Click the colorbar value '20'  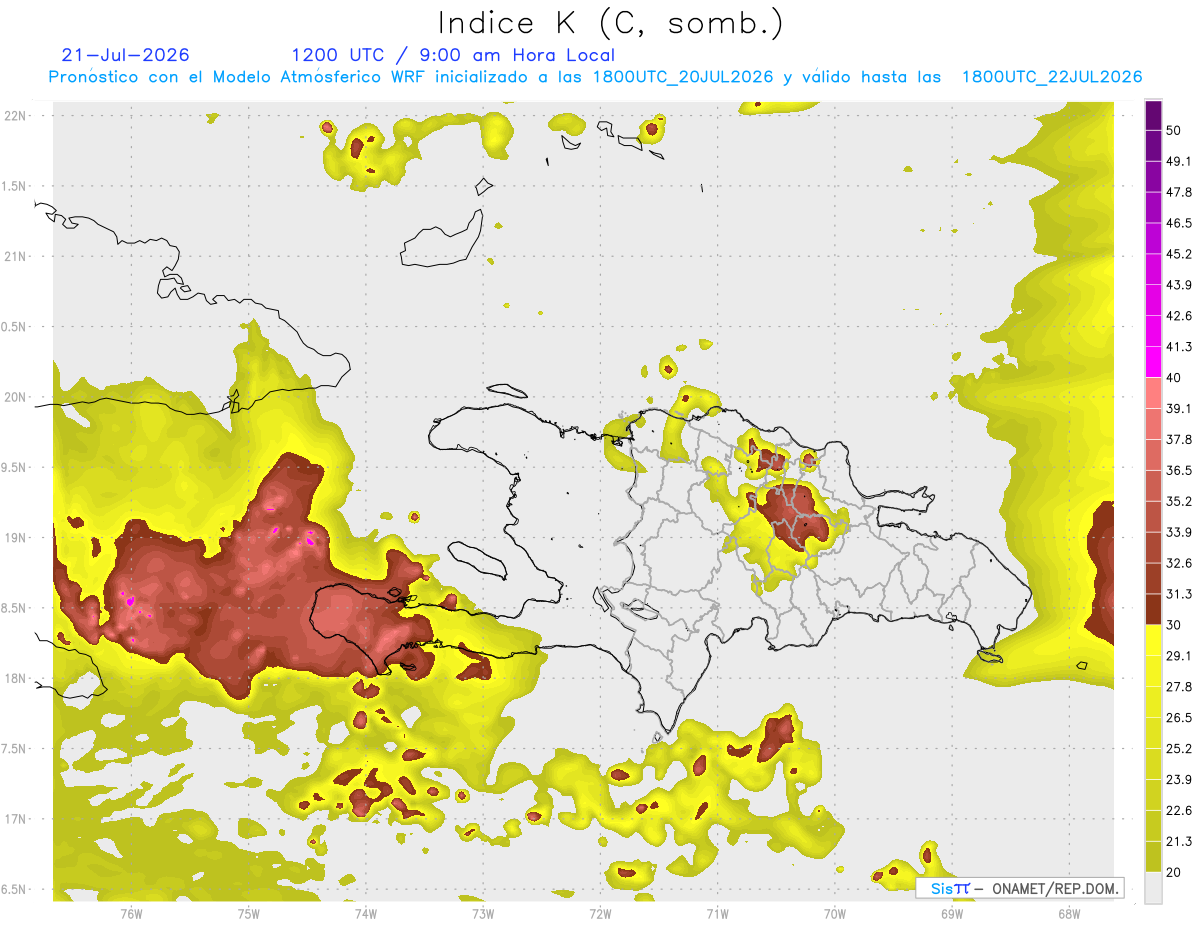[x=1175, y=872]
